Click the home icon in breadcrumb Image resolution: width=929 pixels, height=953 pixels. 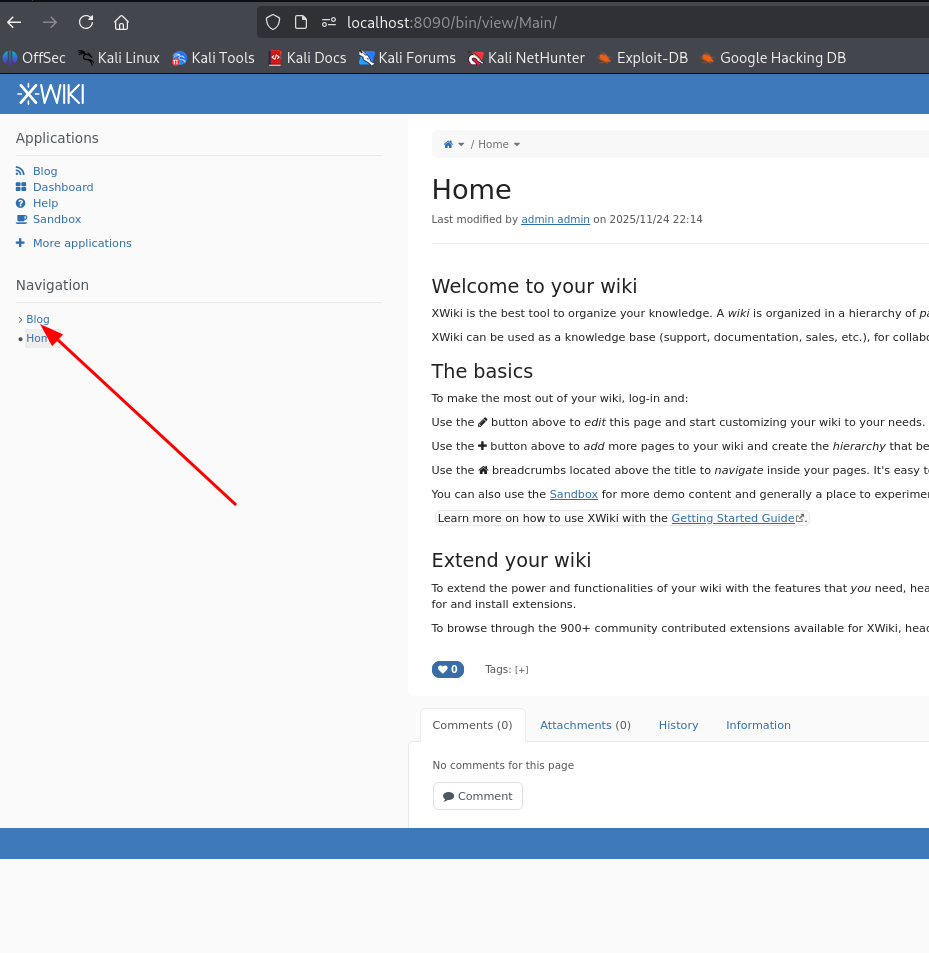(448, 144)
